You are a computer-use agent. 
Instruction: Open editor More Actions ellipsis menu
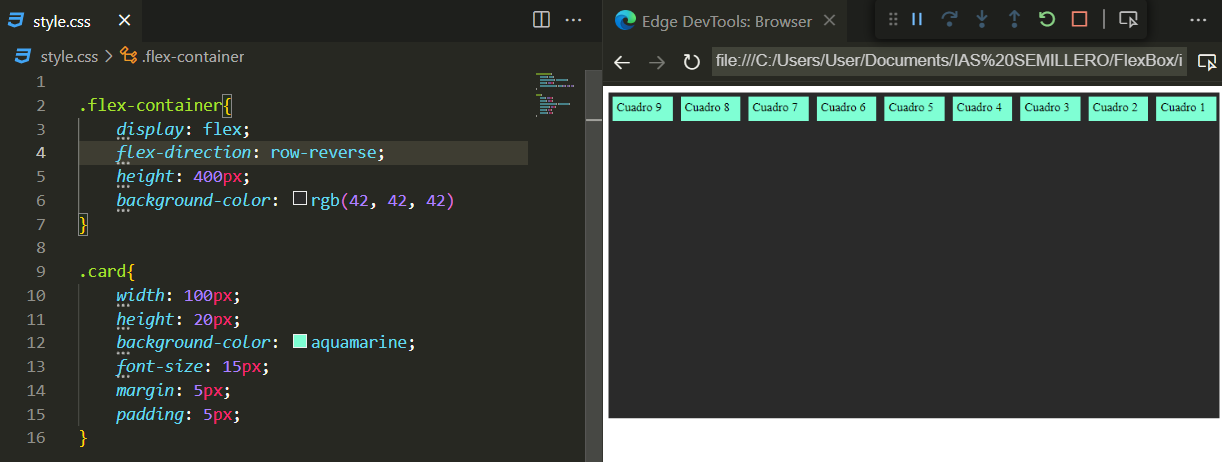pyautogui.click(x=573, y=19)
